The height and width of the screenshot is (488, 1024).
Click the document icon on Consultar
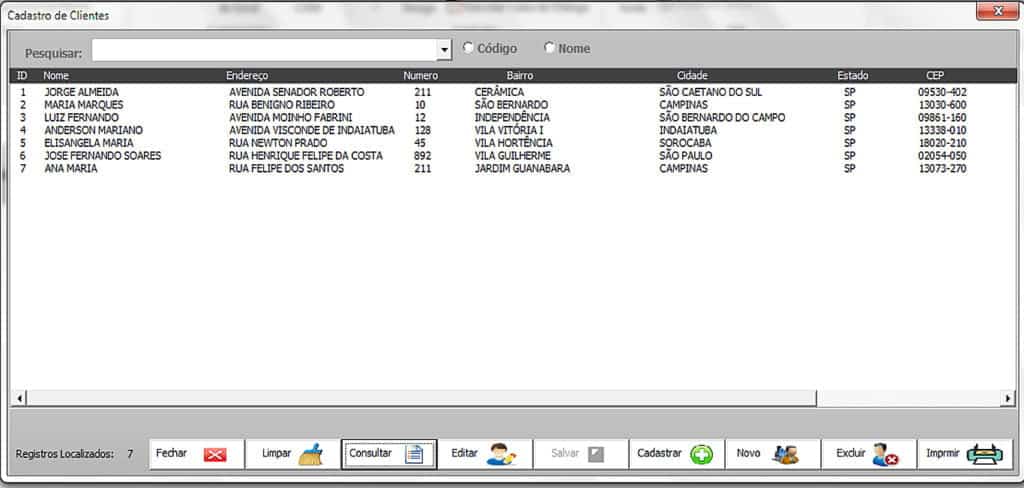[414, 454]
